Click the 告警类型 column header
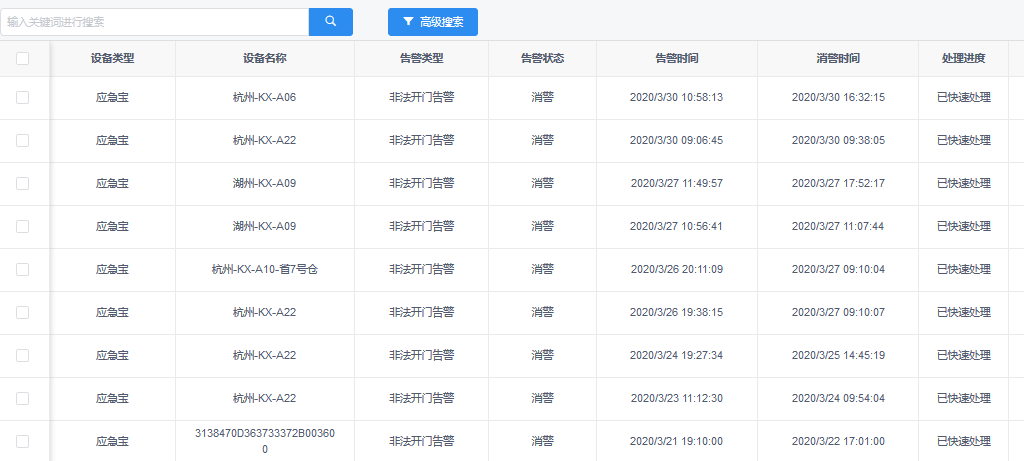The image size is (1024, 461). point(421,59)
